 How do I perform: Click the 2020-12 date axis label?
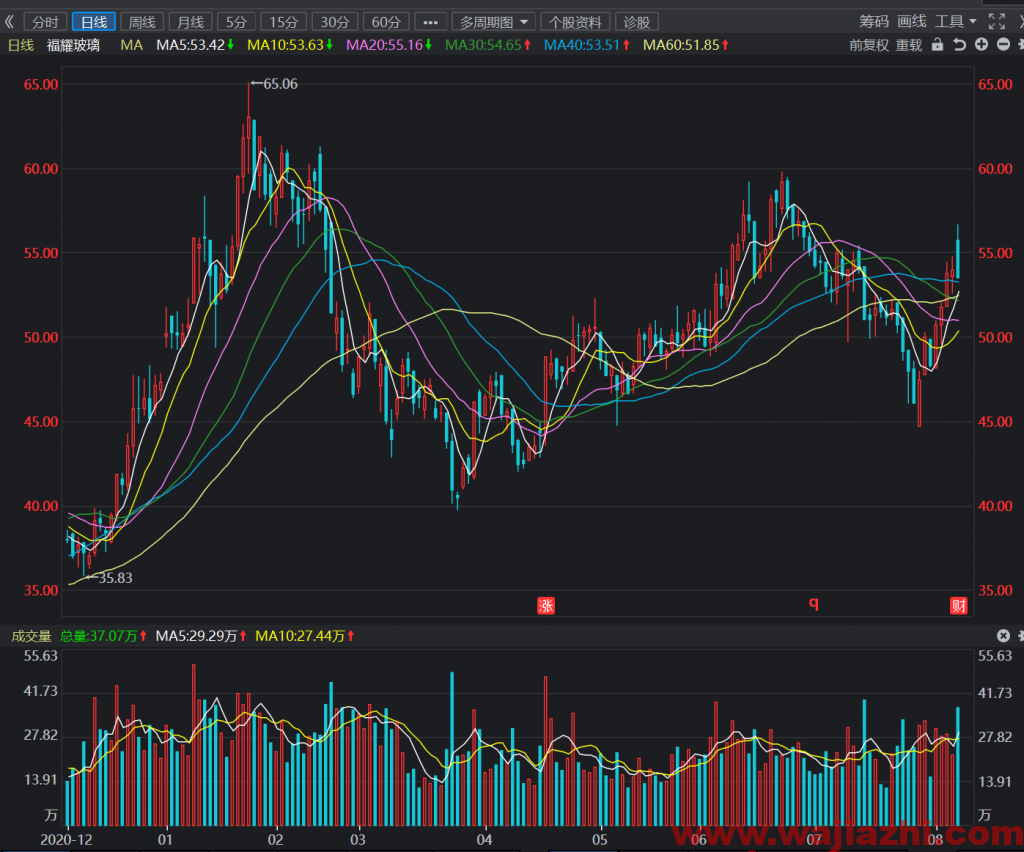(x=67, y=840)
